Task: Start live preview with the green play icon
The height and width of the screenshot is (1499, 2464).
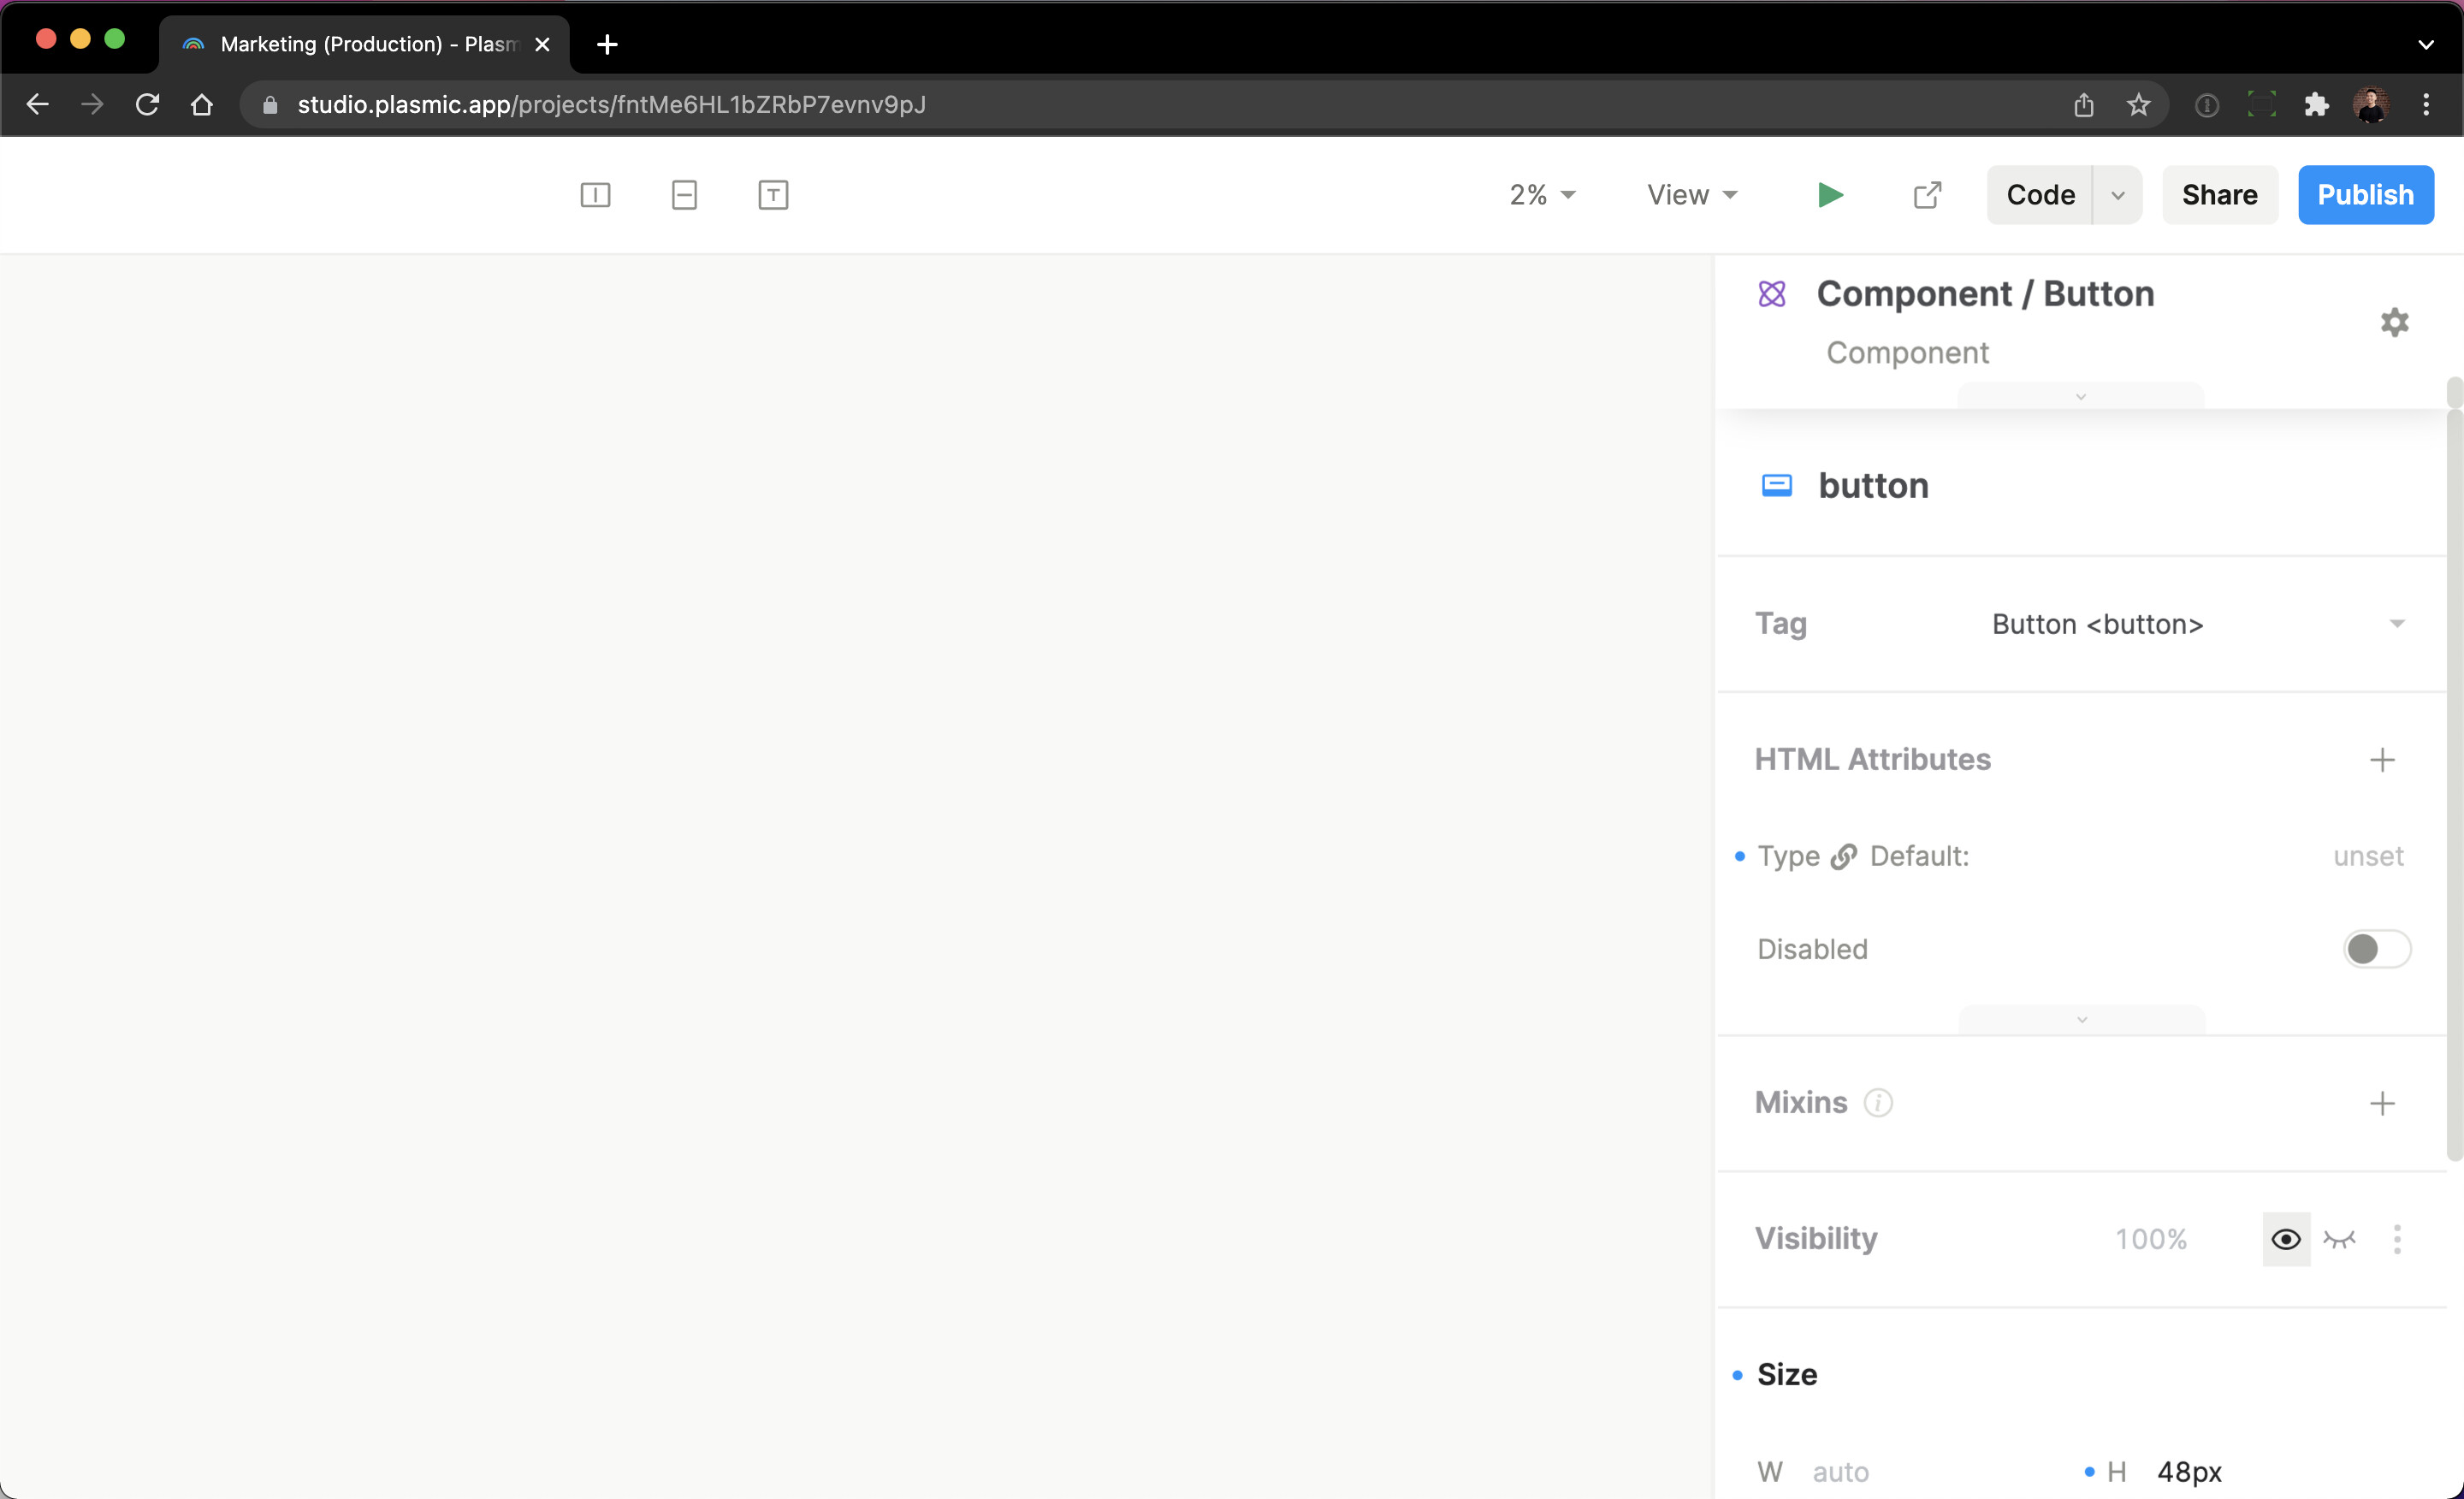Action: click(x=1830, y=195)
